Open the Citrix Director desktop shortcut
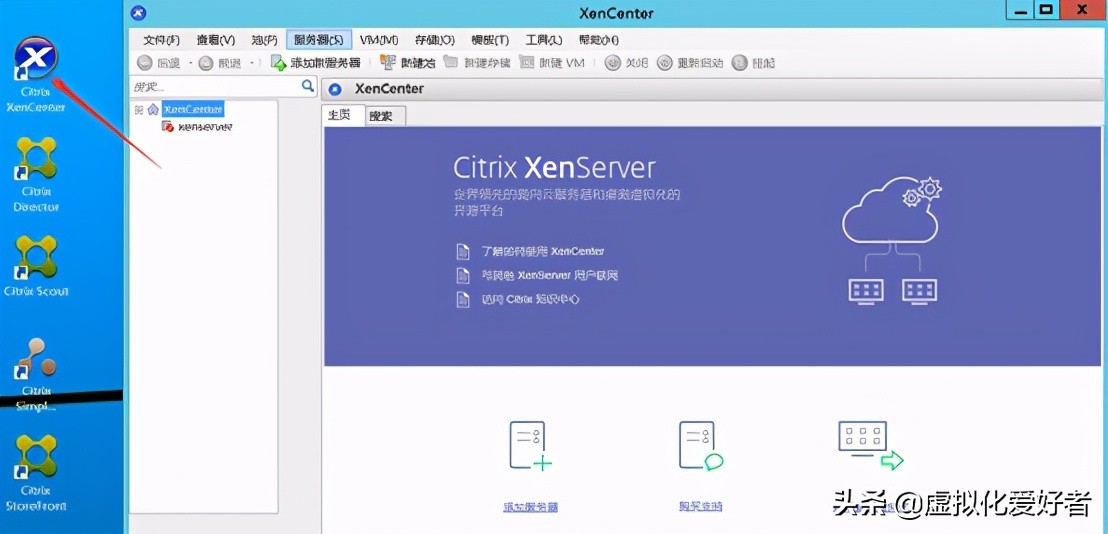 point(35,174)
